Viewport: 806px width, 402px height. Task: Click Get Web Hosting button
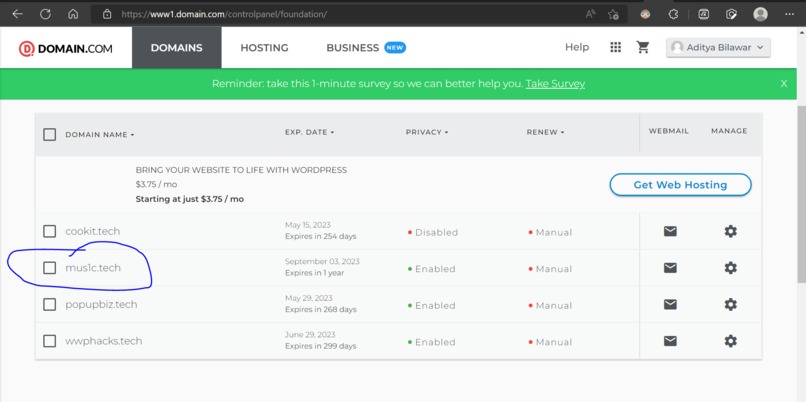[681, 185]
